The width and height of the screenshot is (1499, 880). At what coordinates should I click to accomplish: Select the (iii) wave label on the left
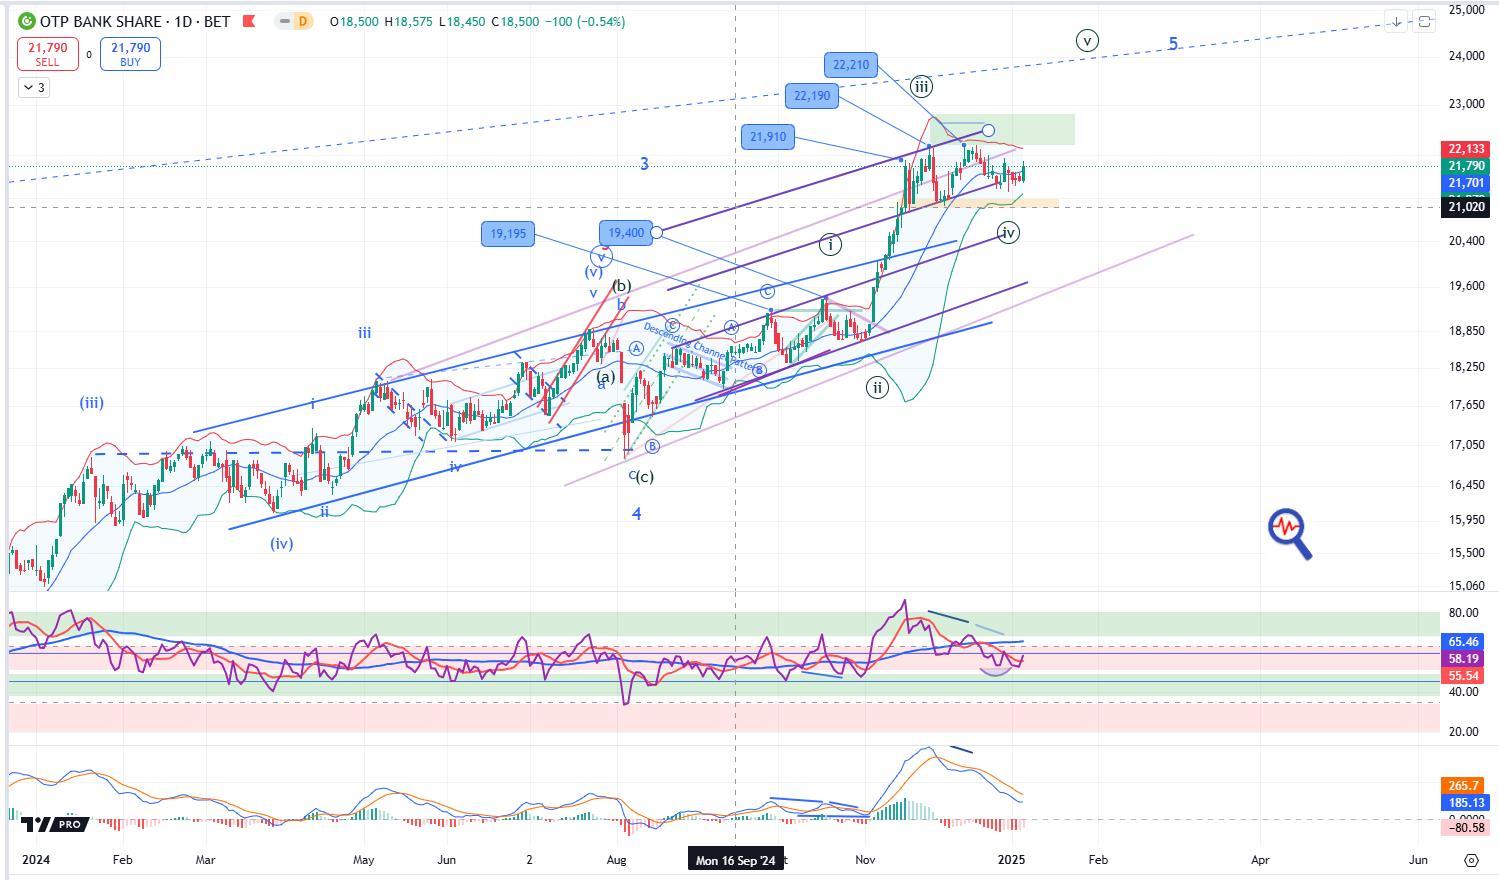92,403
